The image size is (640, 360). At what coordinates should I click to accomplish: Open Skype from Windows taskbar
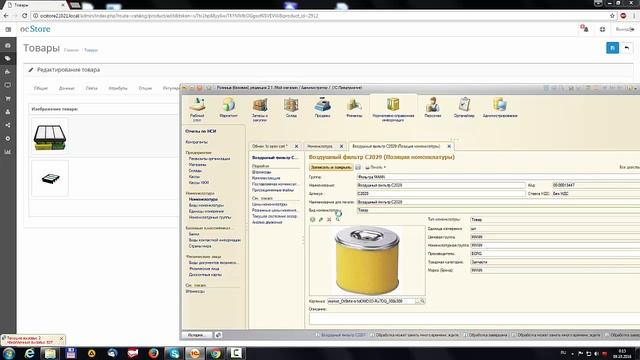click(x=174, y=353)
